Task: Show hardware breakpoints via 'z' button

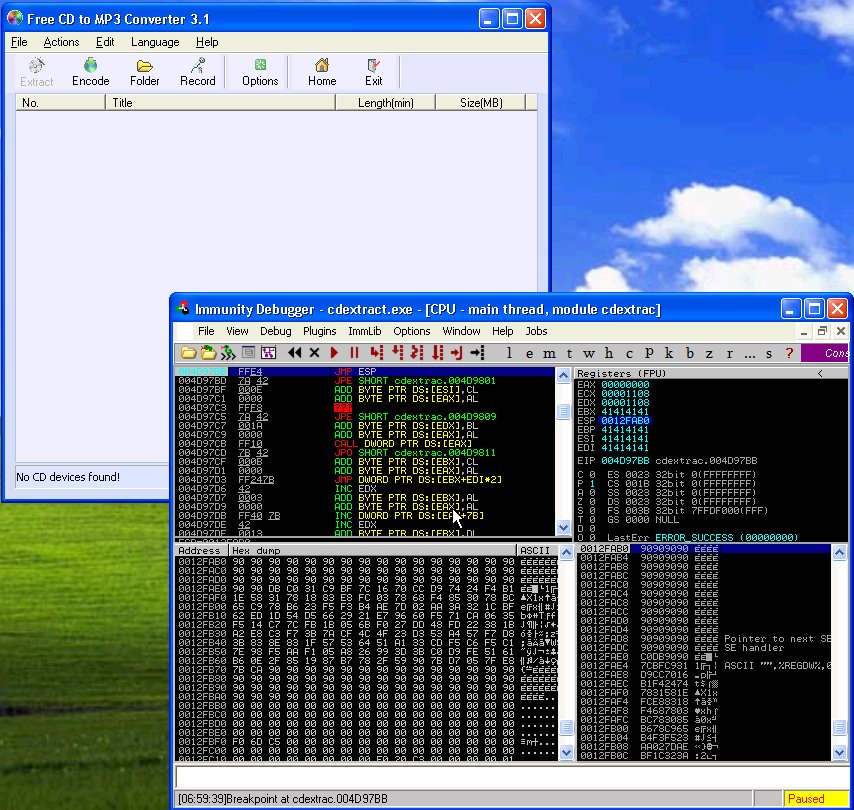Action: click(709, 354)
